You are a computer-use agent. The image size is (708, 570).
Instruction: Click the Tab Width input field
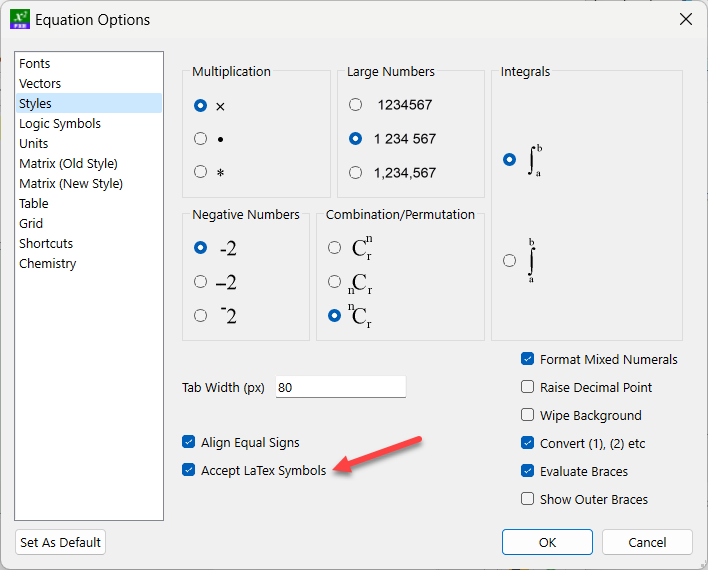tap(340, 387)
